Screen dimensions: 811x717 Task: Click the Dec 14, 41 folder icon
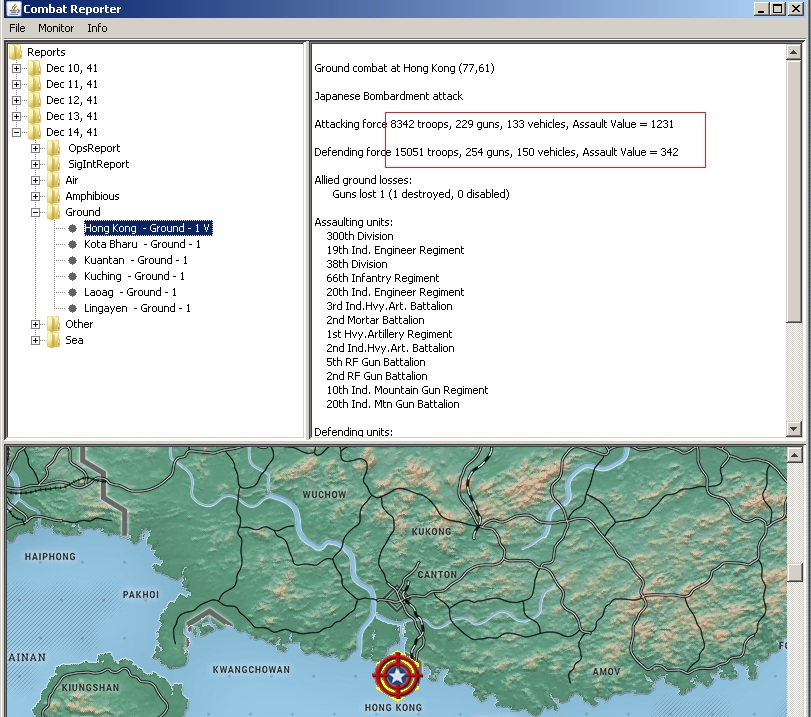click(34, 132)
